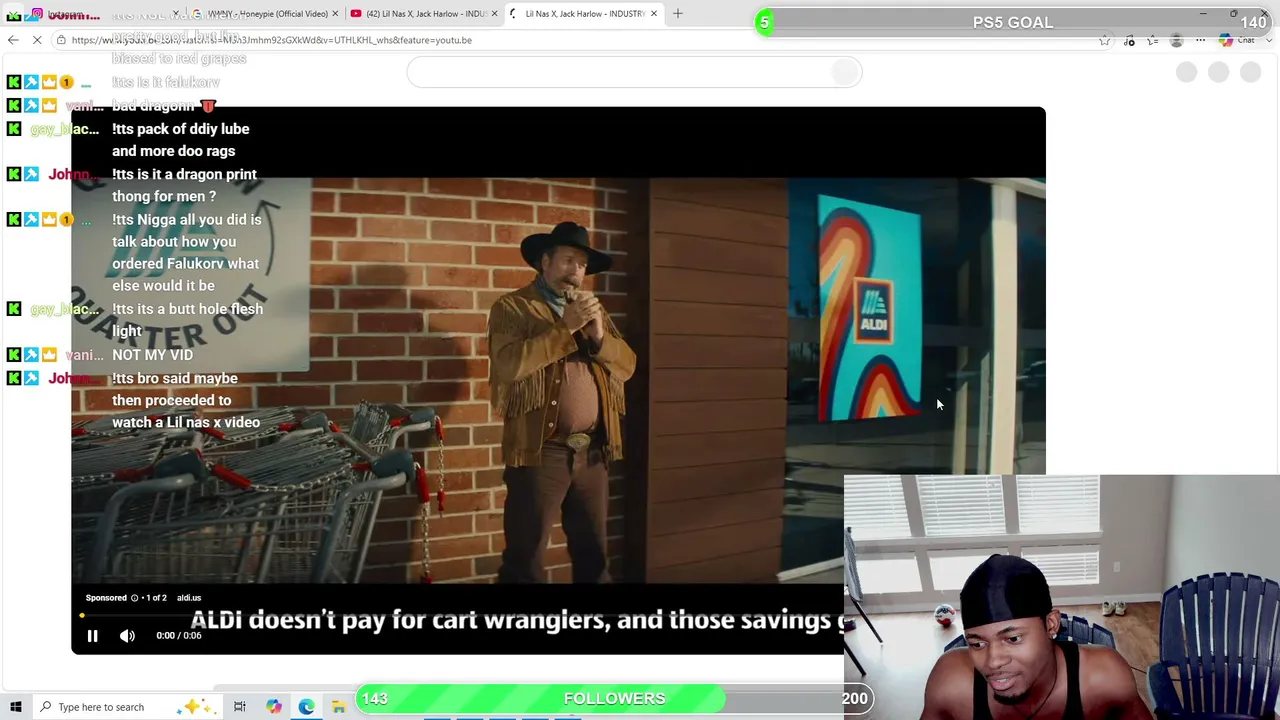Click the chat message about doo rags
This screenshot has height=720, width=1280.
point(180,140)
